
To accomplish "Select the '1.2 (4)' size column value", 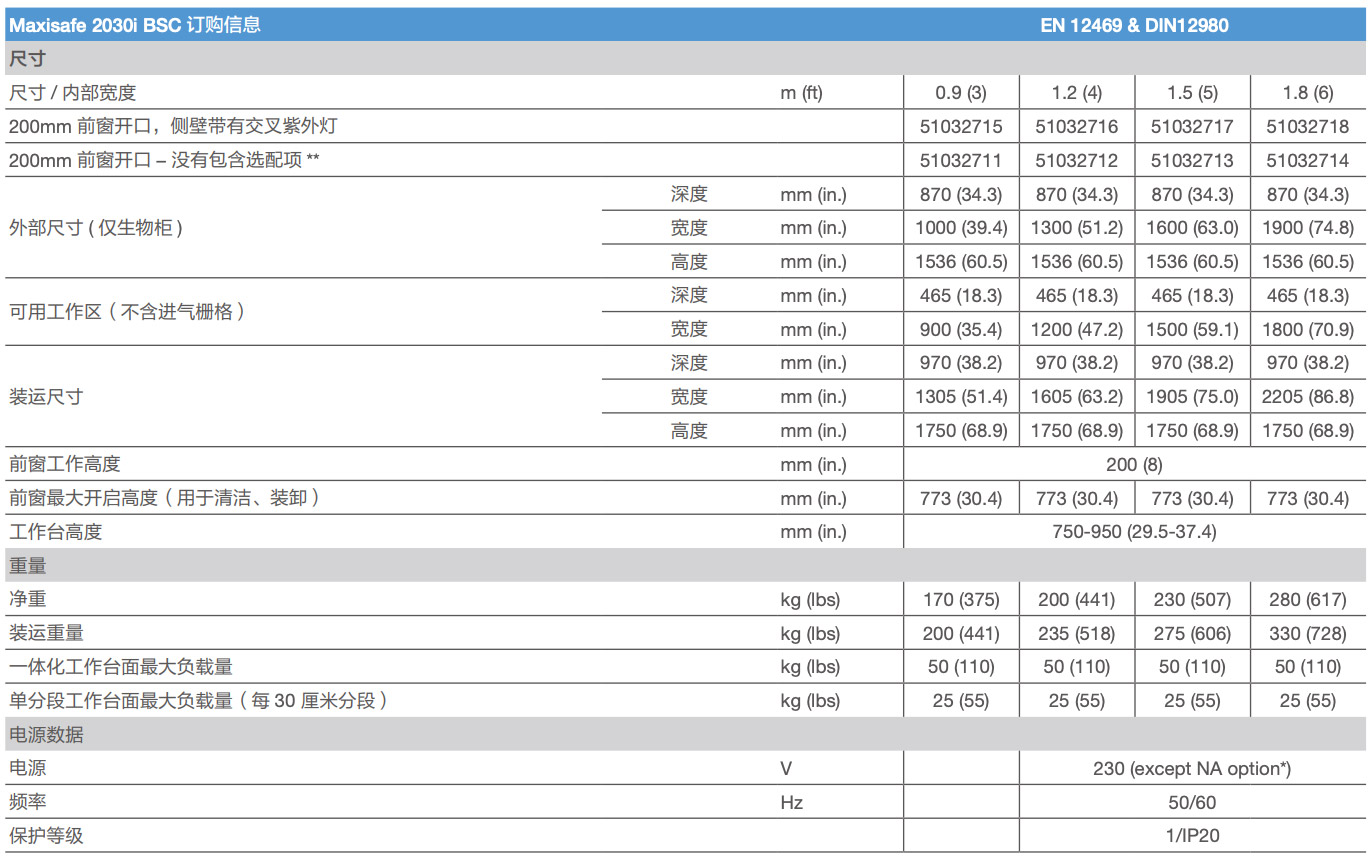I will tap(1077, 93).
